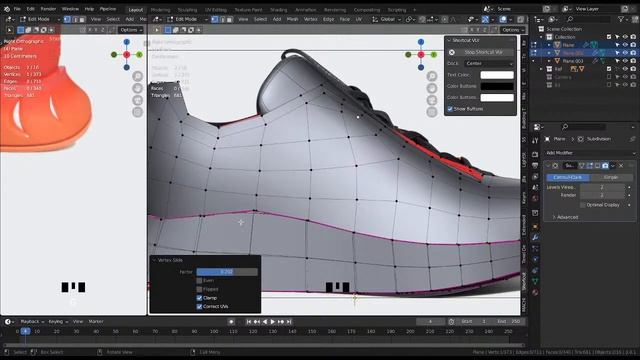Toggle the Correct UVs checkbox
The image size is (640, 360).
pos(199,307)
